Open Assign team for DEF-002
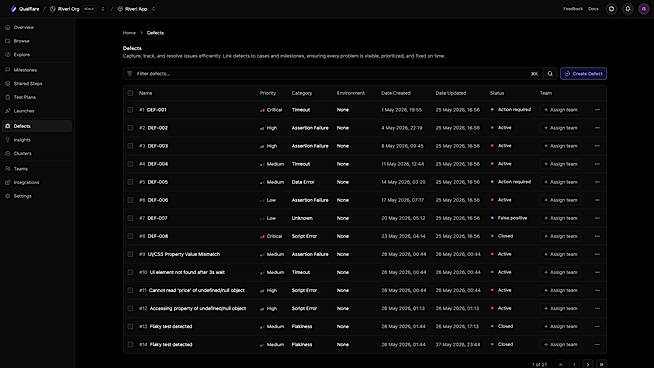Screen dimensions: 654x368 (x=561, y=128)
